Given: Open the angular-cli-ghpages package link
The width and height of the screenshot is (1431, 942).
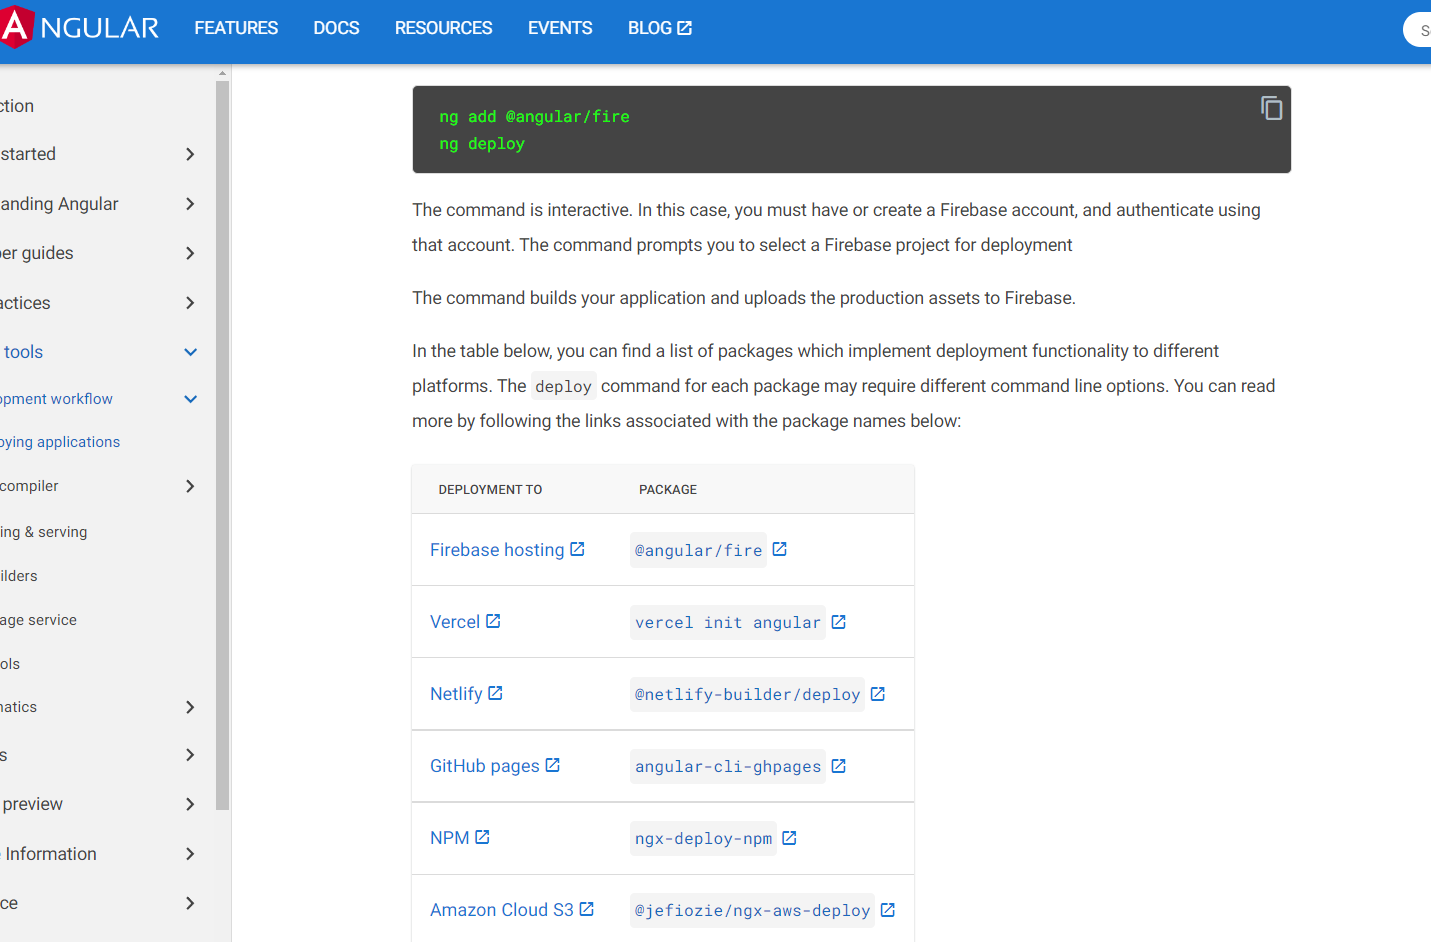Looking at the screenshot, I should (728, 766).
